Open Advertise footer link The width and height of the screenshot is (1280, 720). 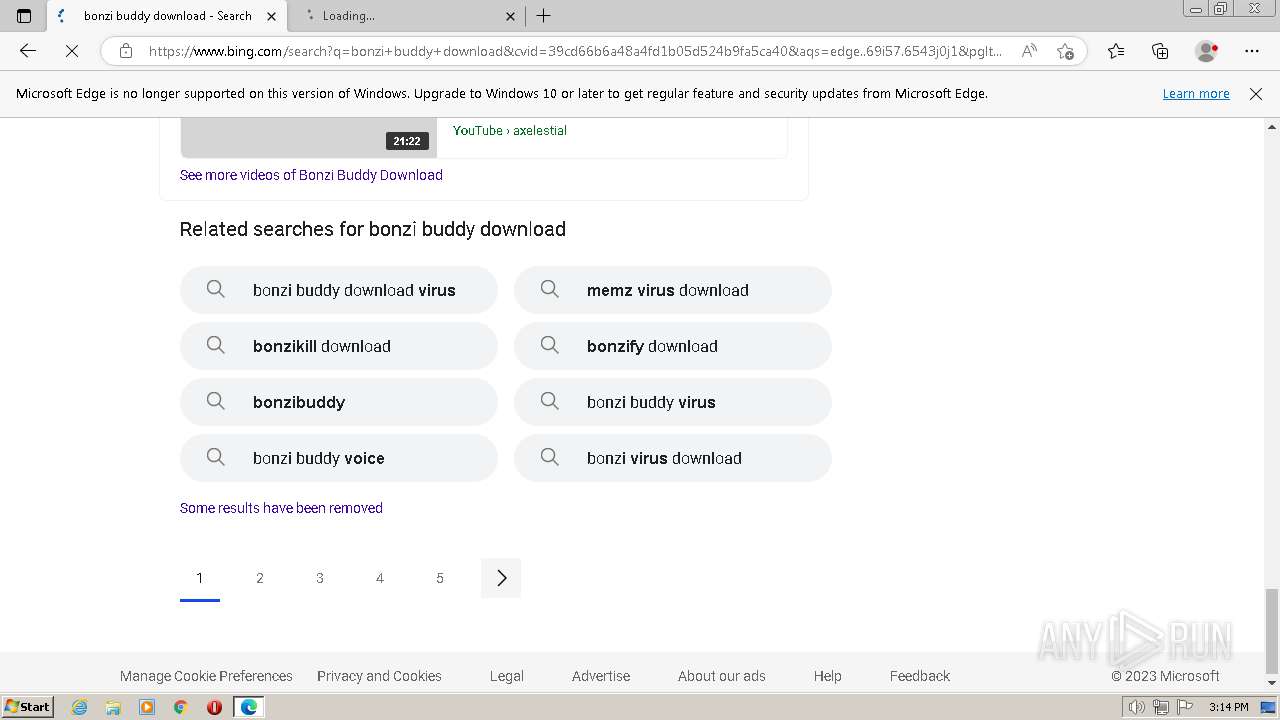click(601, 676)
